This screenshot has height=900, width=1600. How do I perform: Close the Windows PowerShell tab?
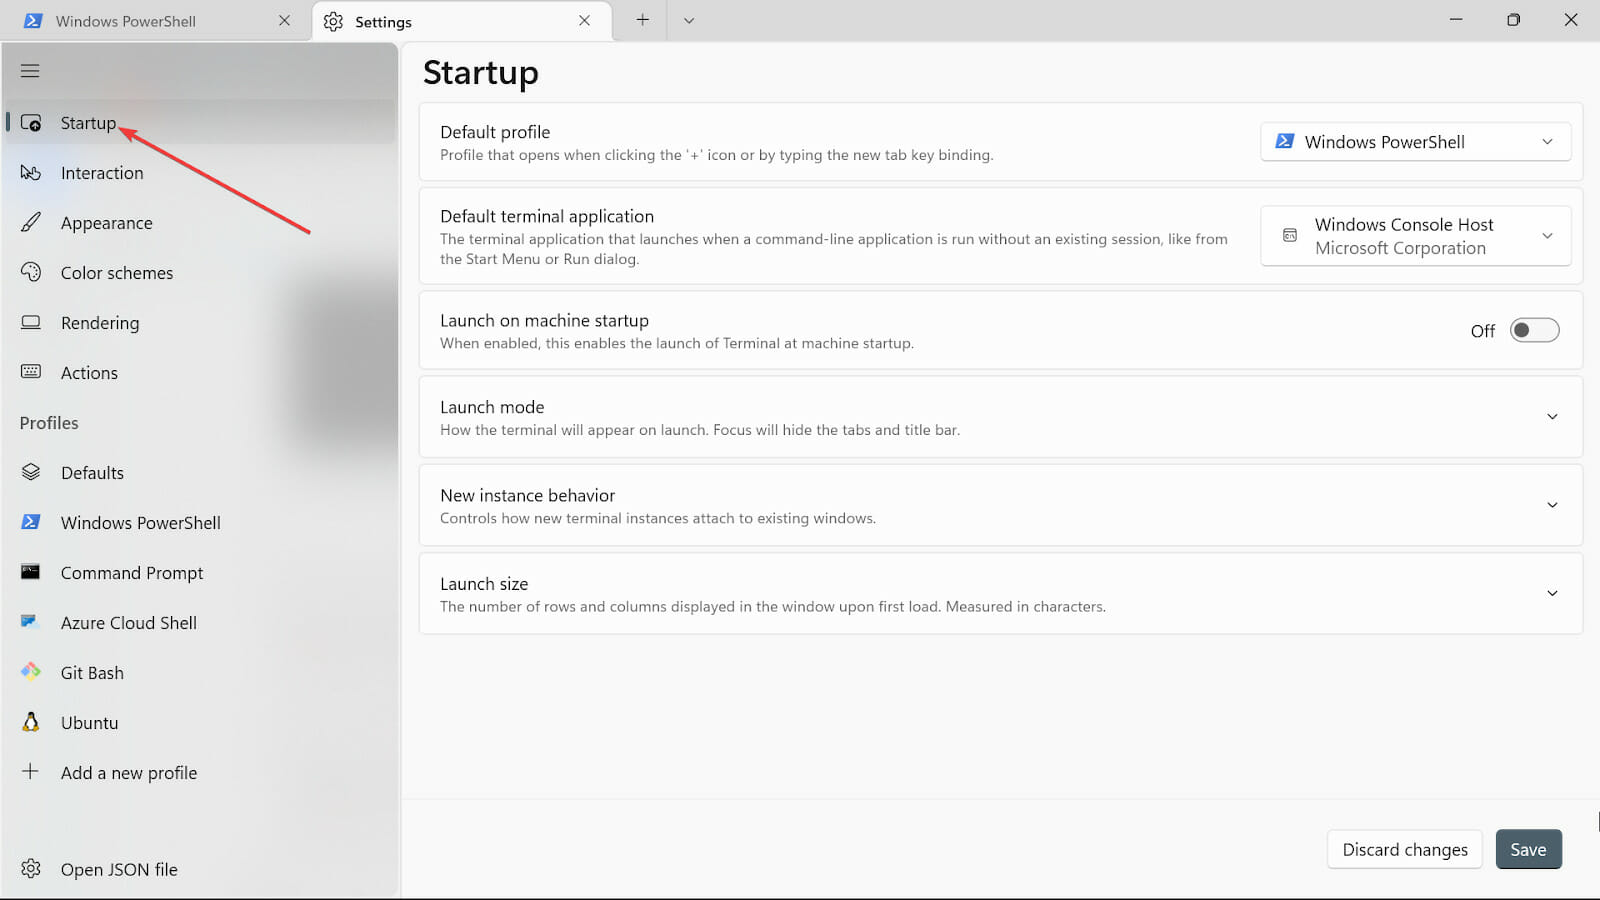(284, 21)
